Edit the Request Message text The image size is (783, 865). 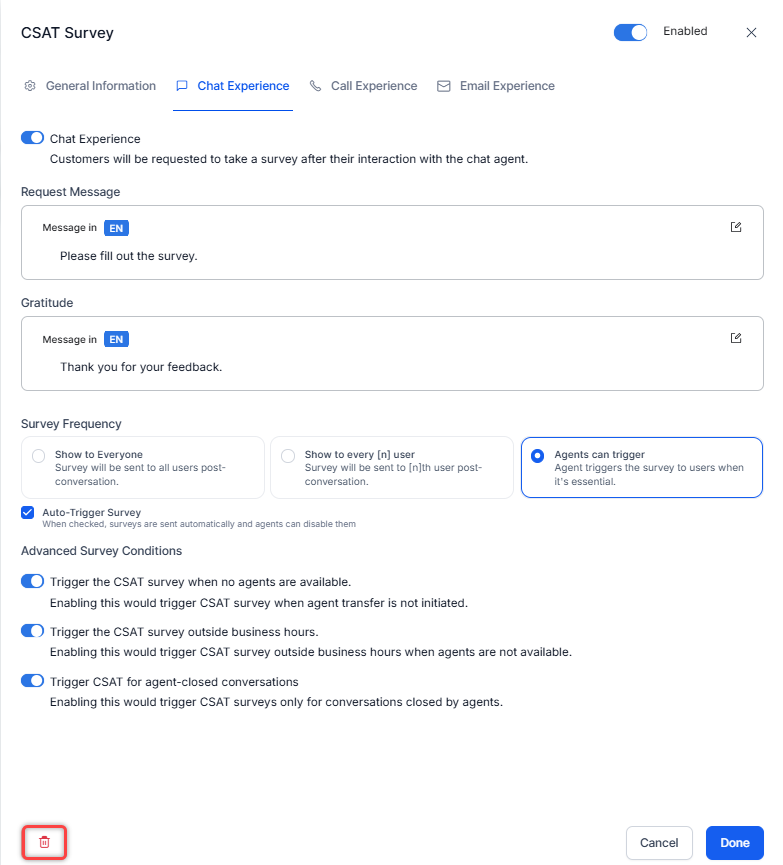click(736, 227)
